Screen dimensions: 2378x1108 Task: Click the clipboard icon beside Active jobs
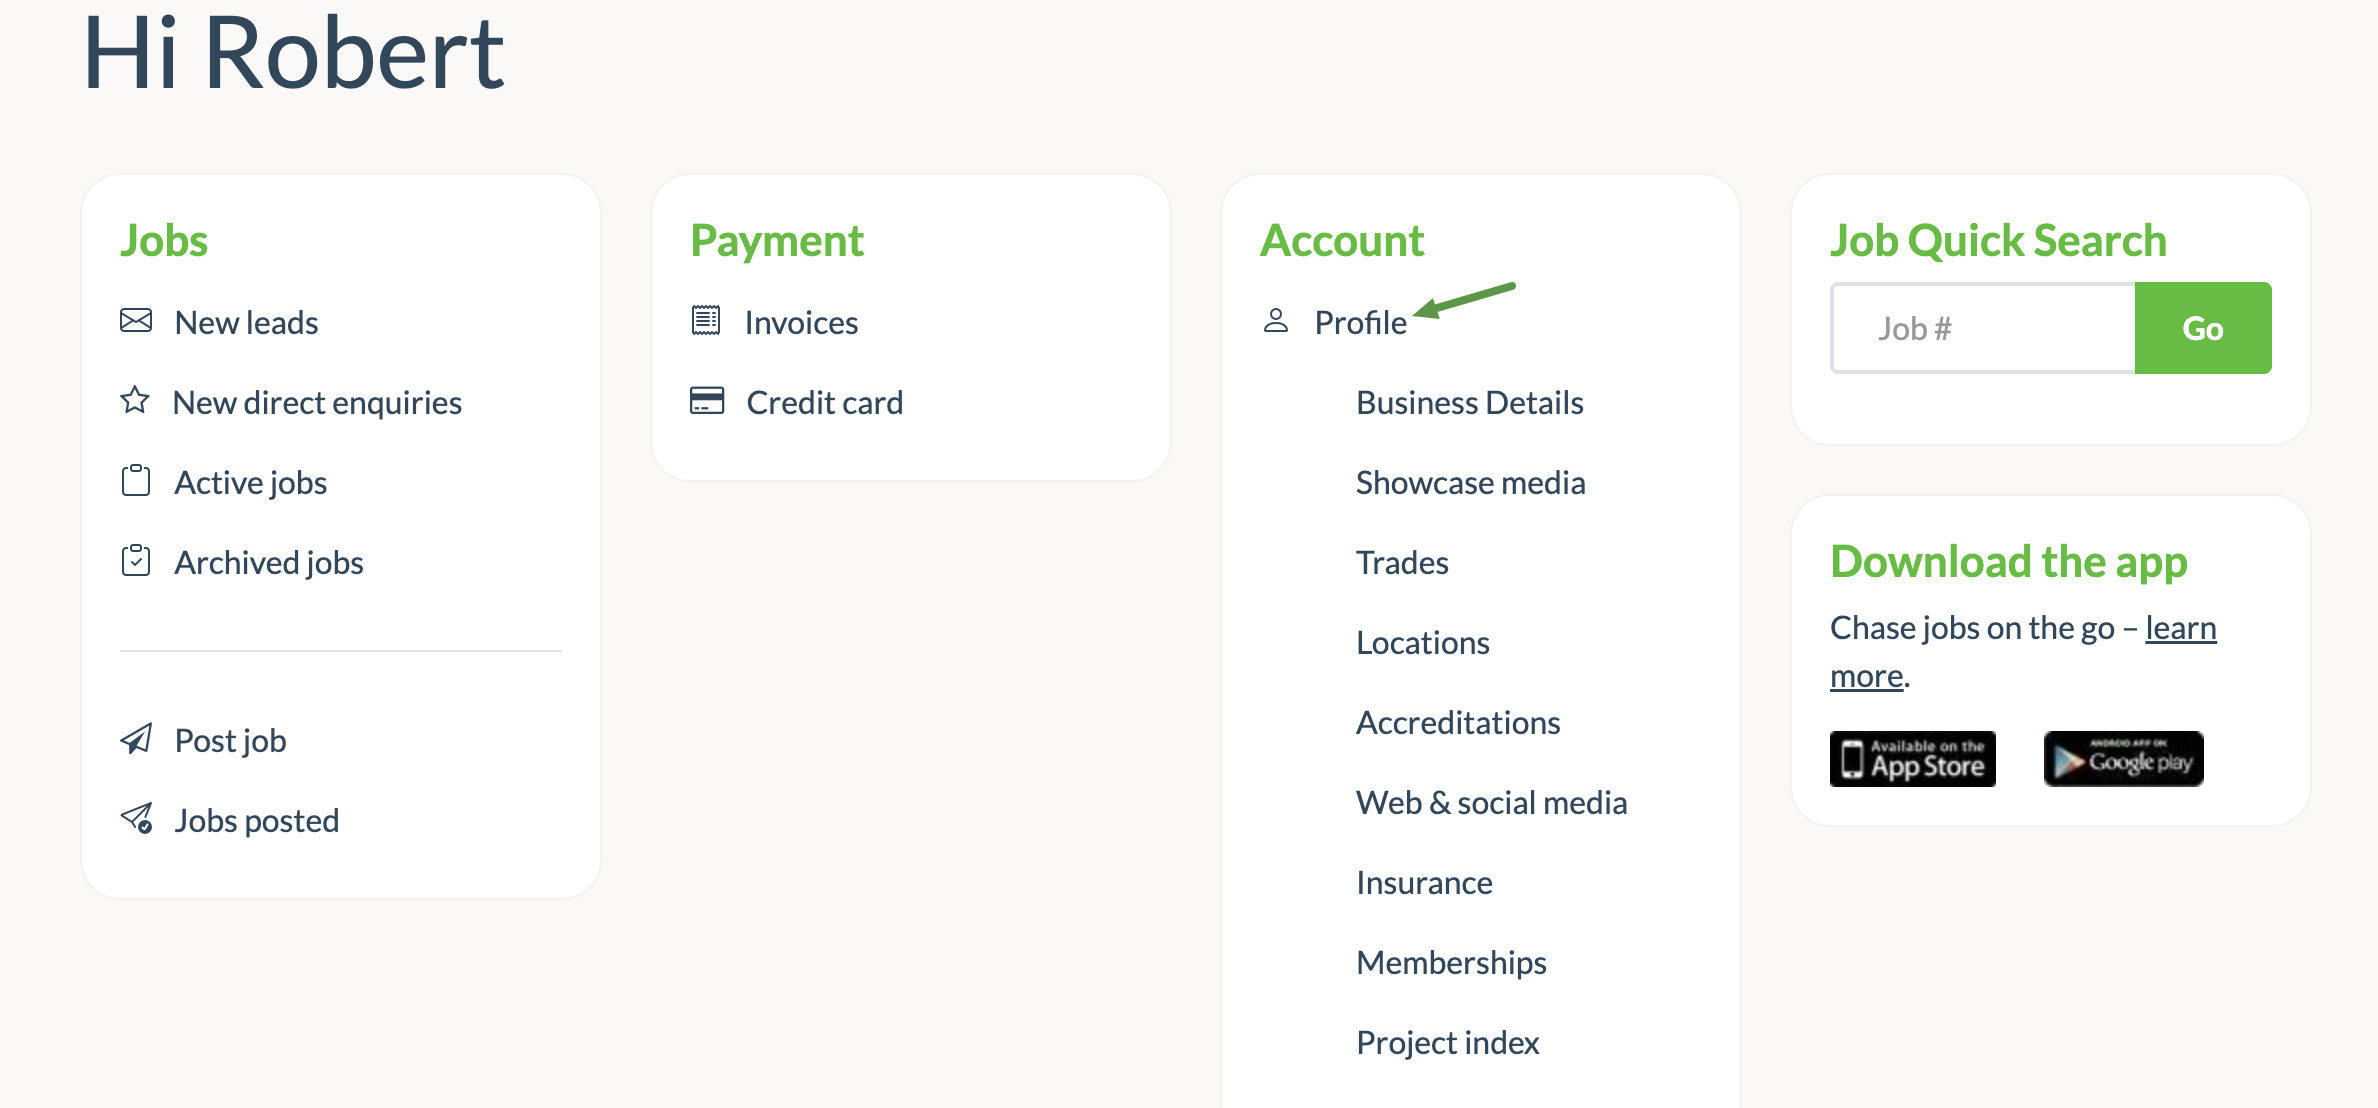tap(136, 481)
